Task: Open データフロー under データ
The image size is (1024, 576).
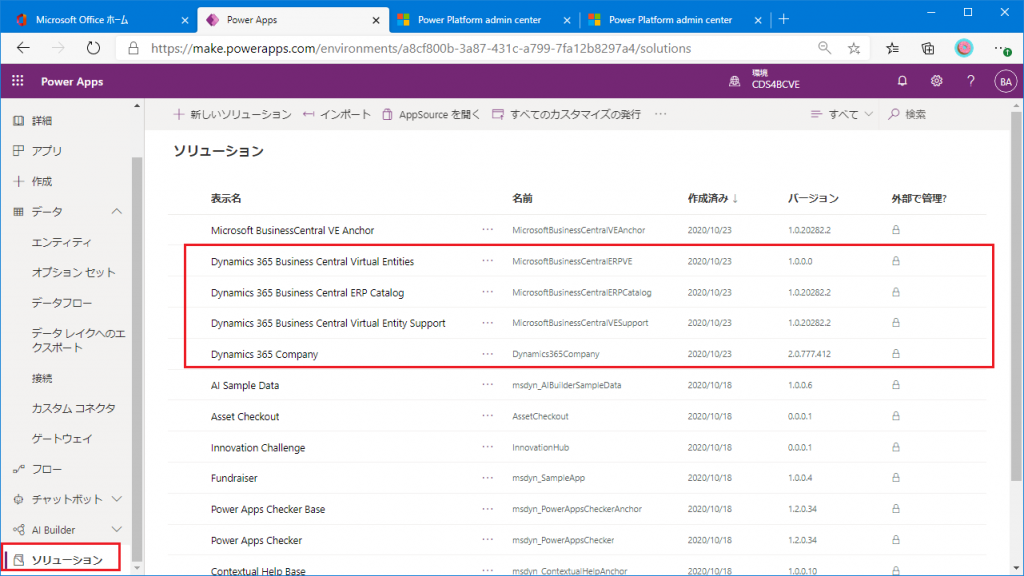Action: click(61, 303)
